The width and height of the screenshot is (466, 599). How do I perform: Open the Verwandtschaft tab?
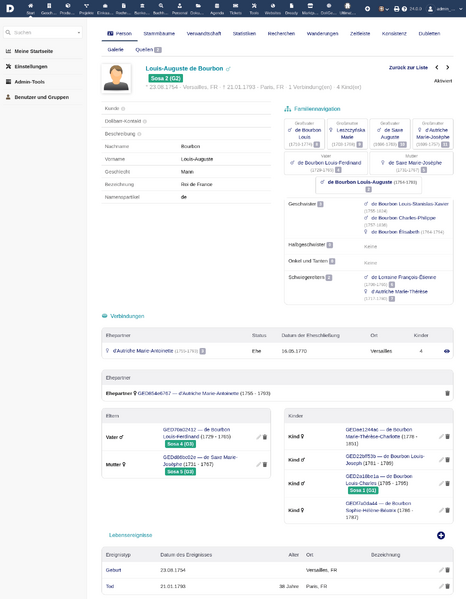coord(204,34)
